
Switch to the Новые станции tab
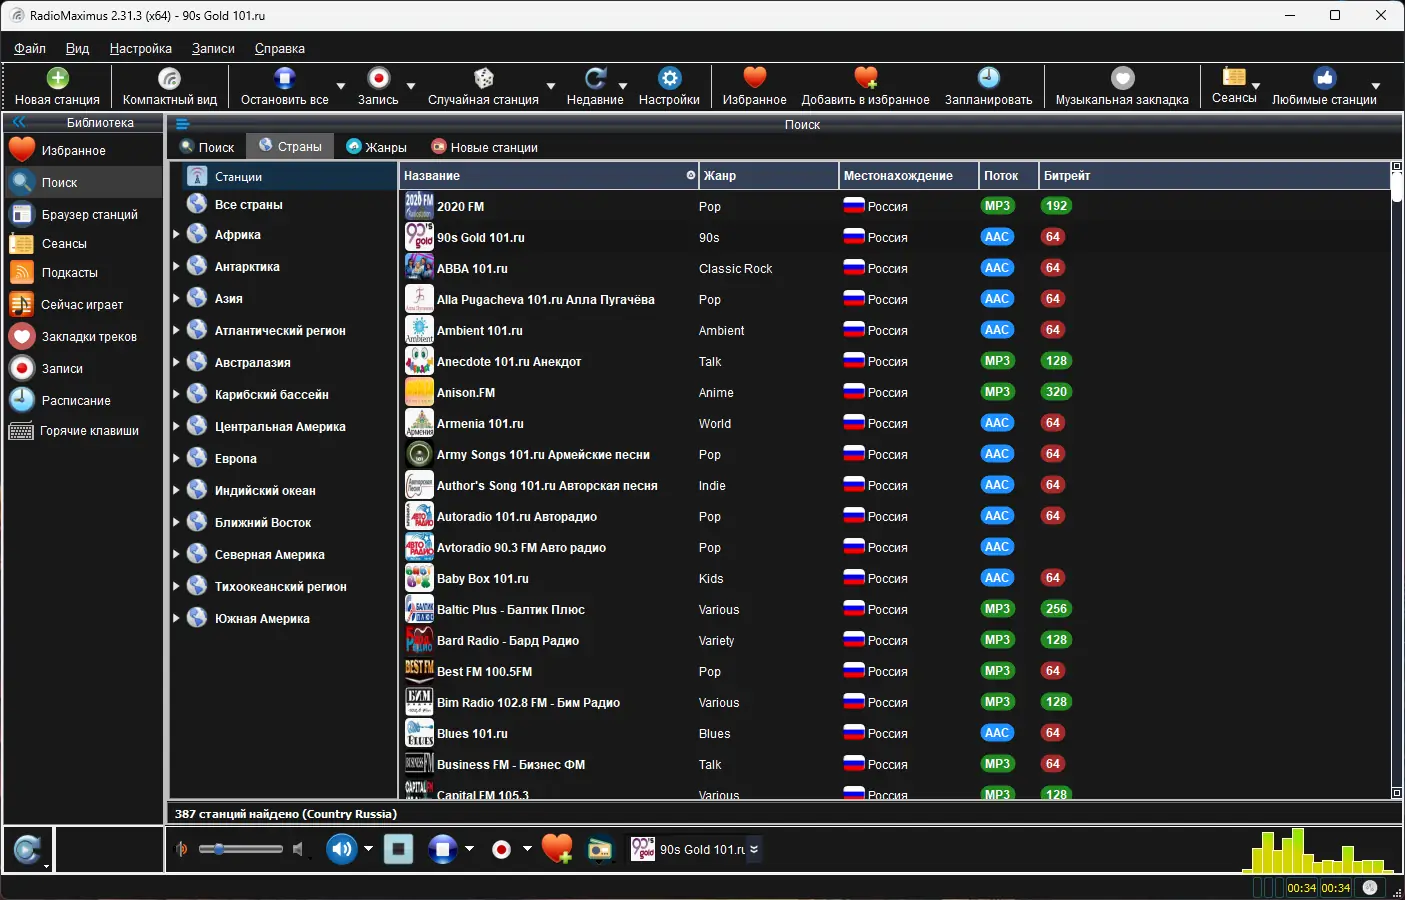(485, 147)
